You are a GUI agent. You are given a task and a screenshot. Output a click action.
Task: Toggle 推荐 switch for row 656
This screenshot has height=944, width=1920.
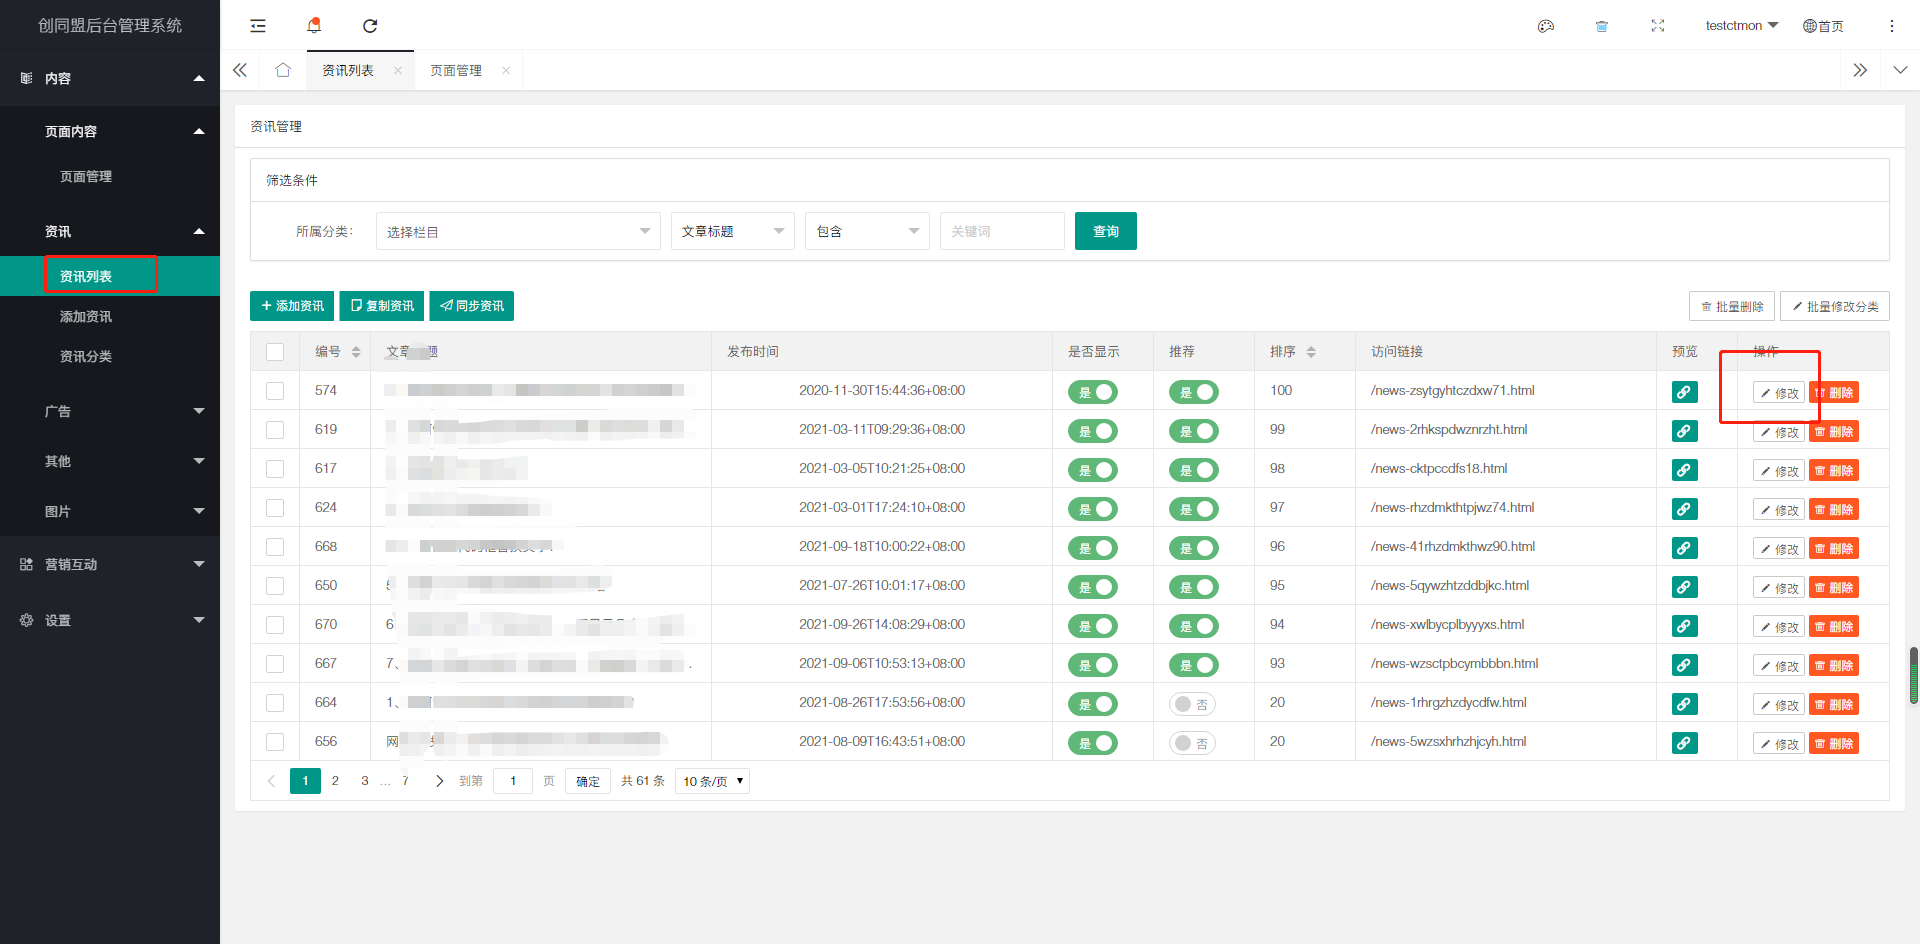pyautogui.click(x=1192, y=743)
